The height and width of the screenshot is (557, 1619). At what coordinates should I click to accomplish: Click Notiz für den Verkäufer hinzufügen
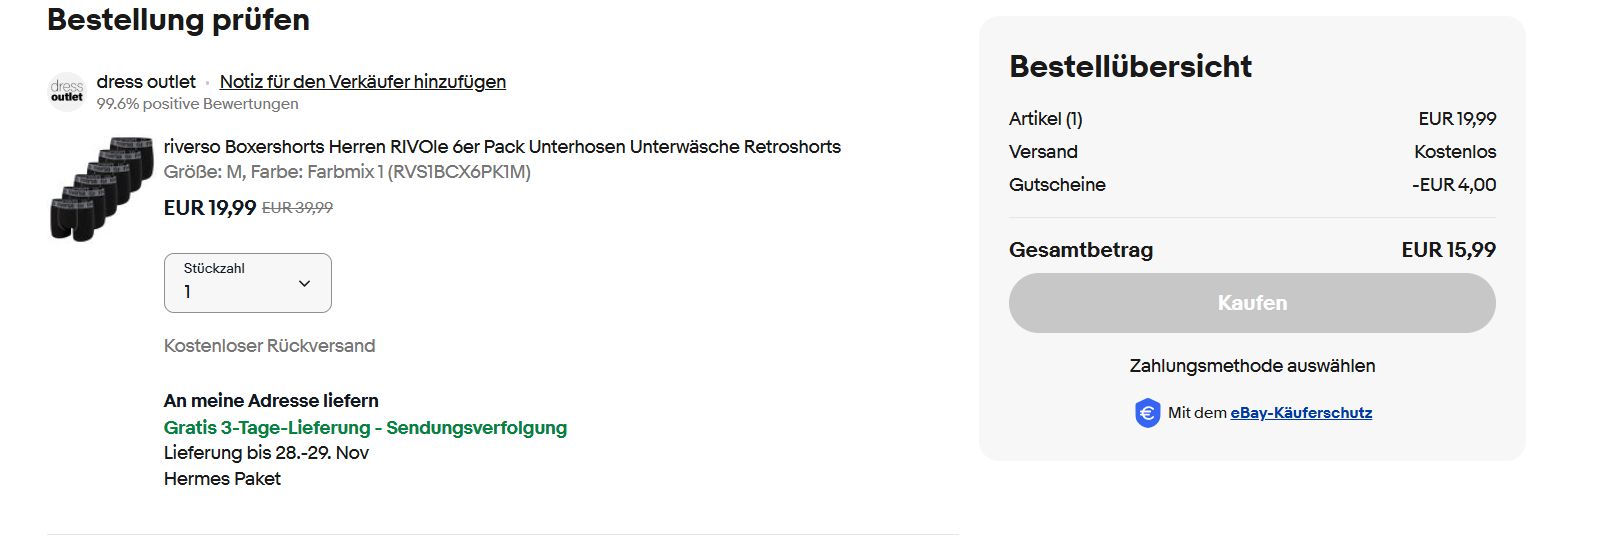coord(362,82)
